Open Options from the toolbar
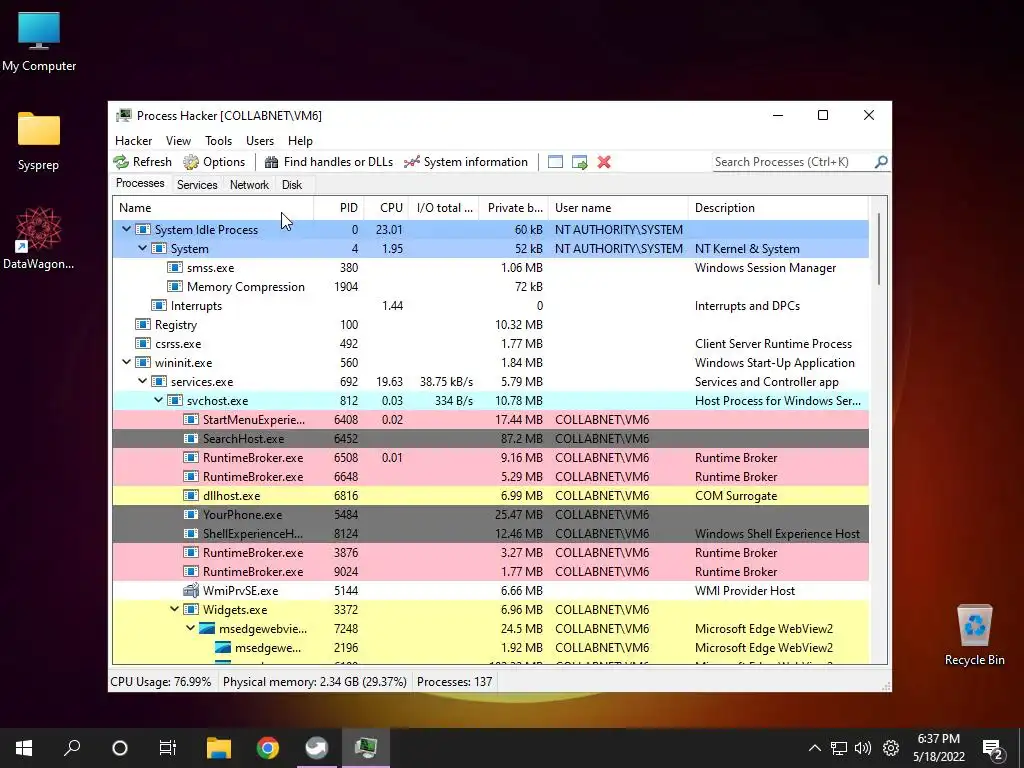 214,162
